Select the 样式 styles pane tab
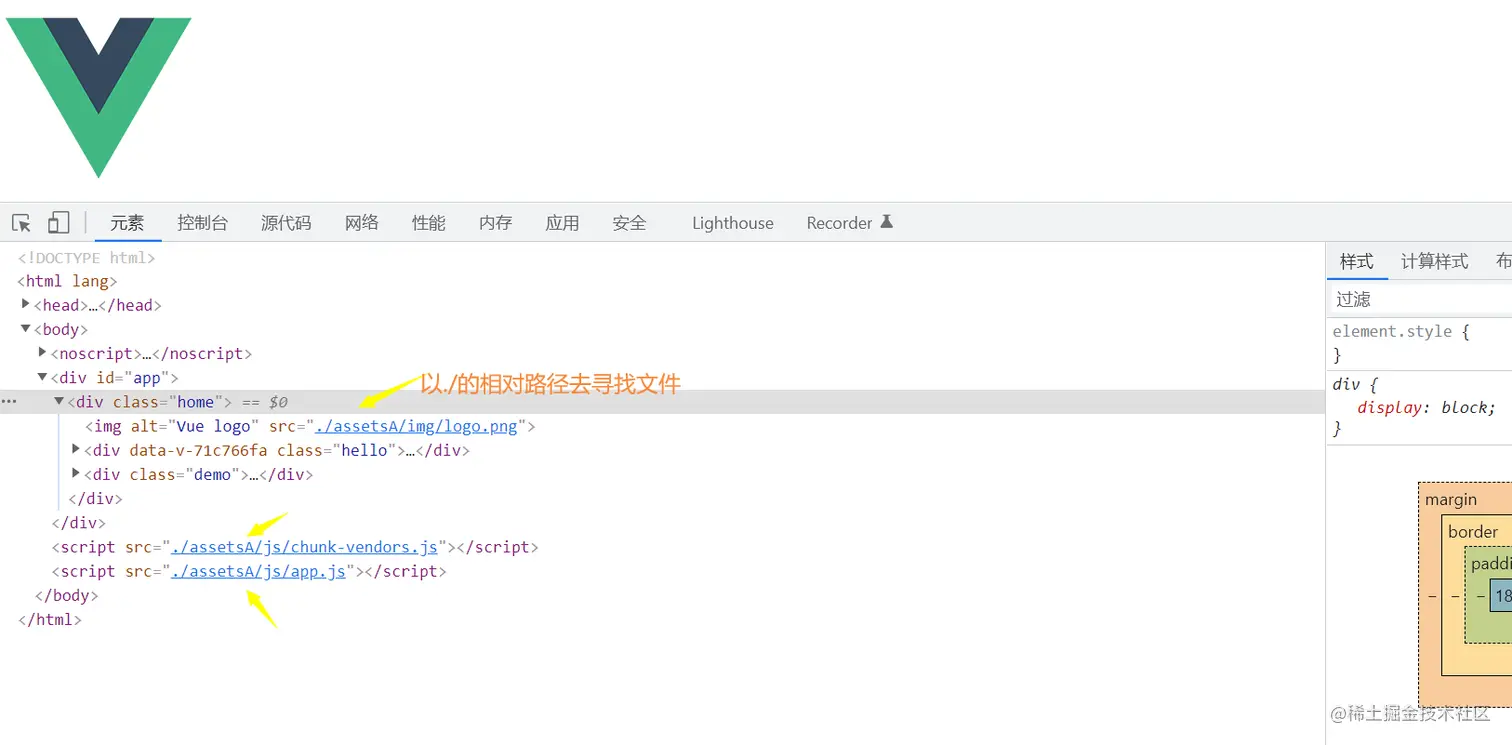Screen dimensions: 1512x745 pos(1357,262)
